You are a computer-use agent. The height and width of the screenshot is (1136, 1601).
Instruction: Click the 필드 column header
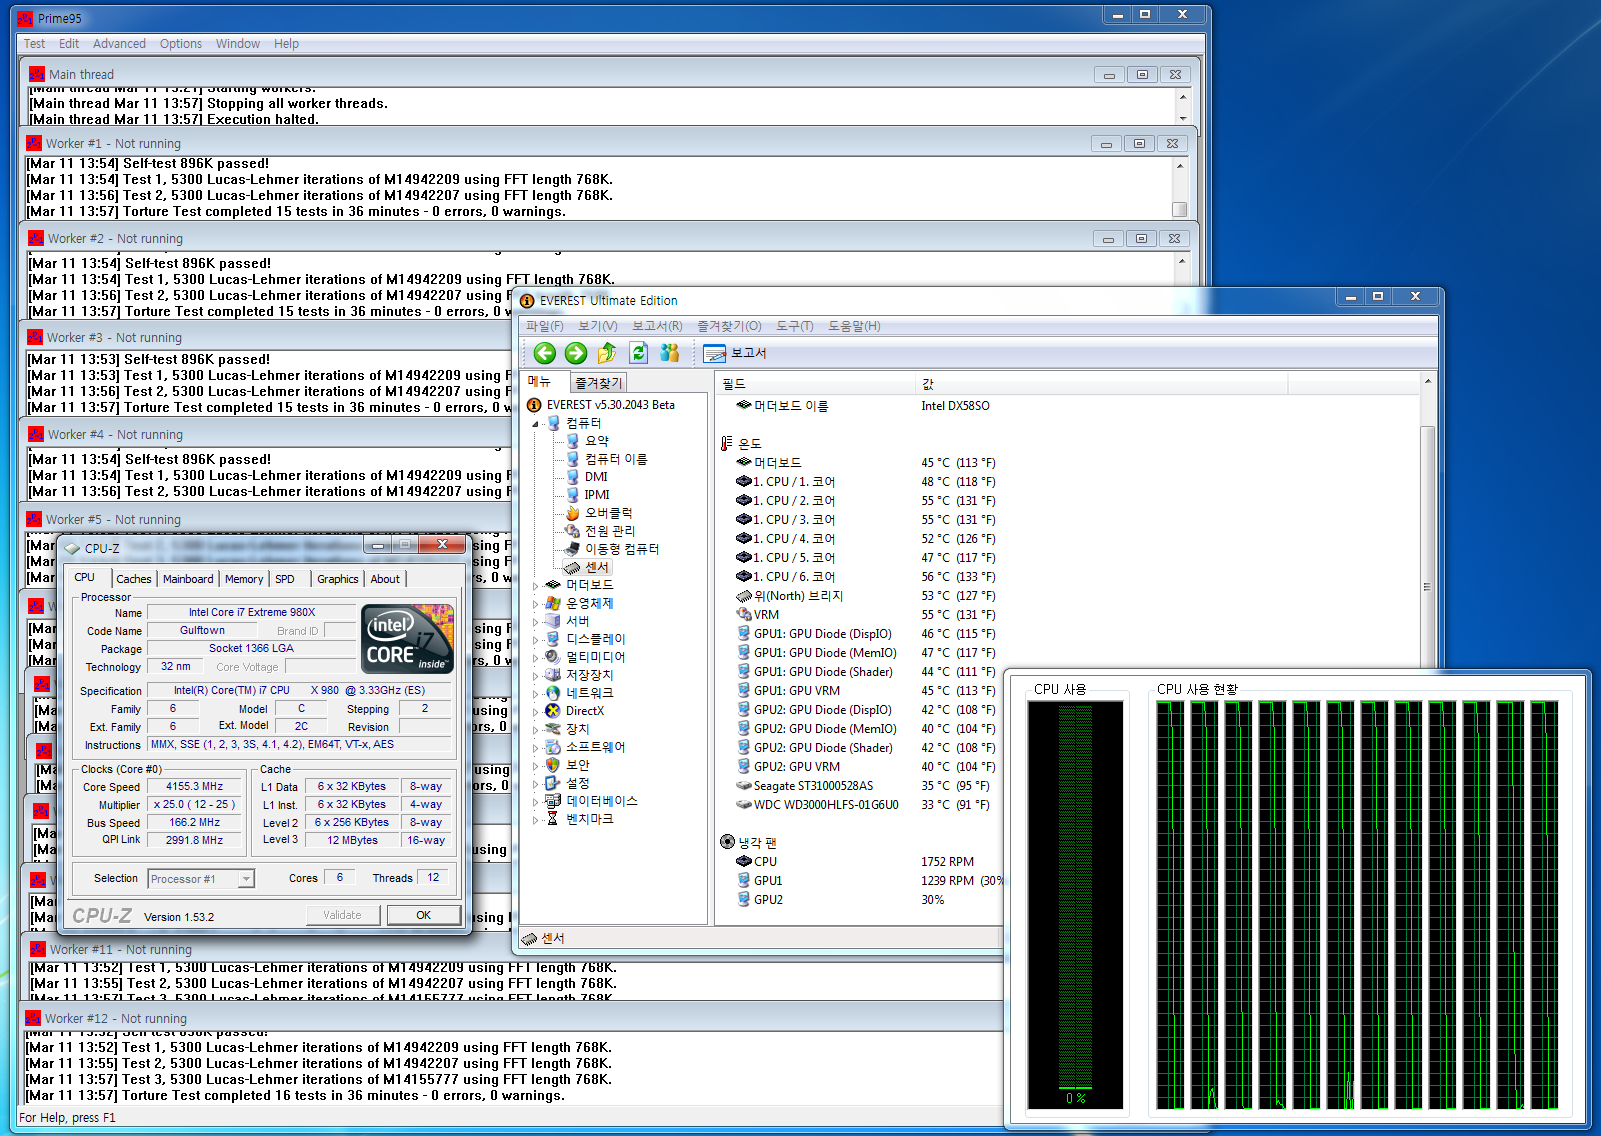[734, 384]
